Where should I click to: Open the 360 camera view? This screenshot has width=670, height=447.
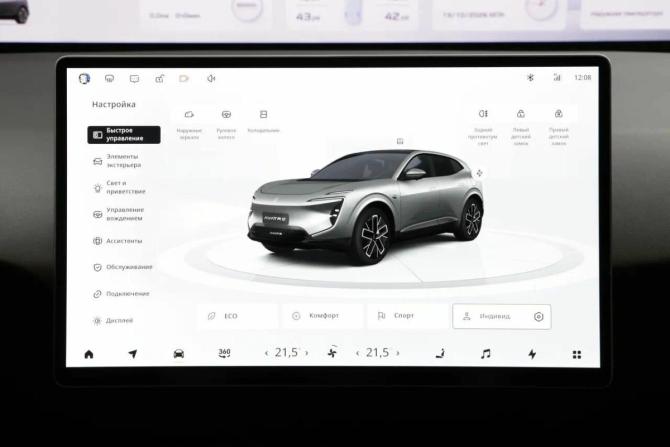coord(224,353)
